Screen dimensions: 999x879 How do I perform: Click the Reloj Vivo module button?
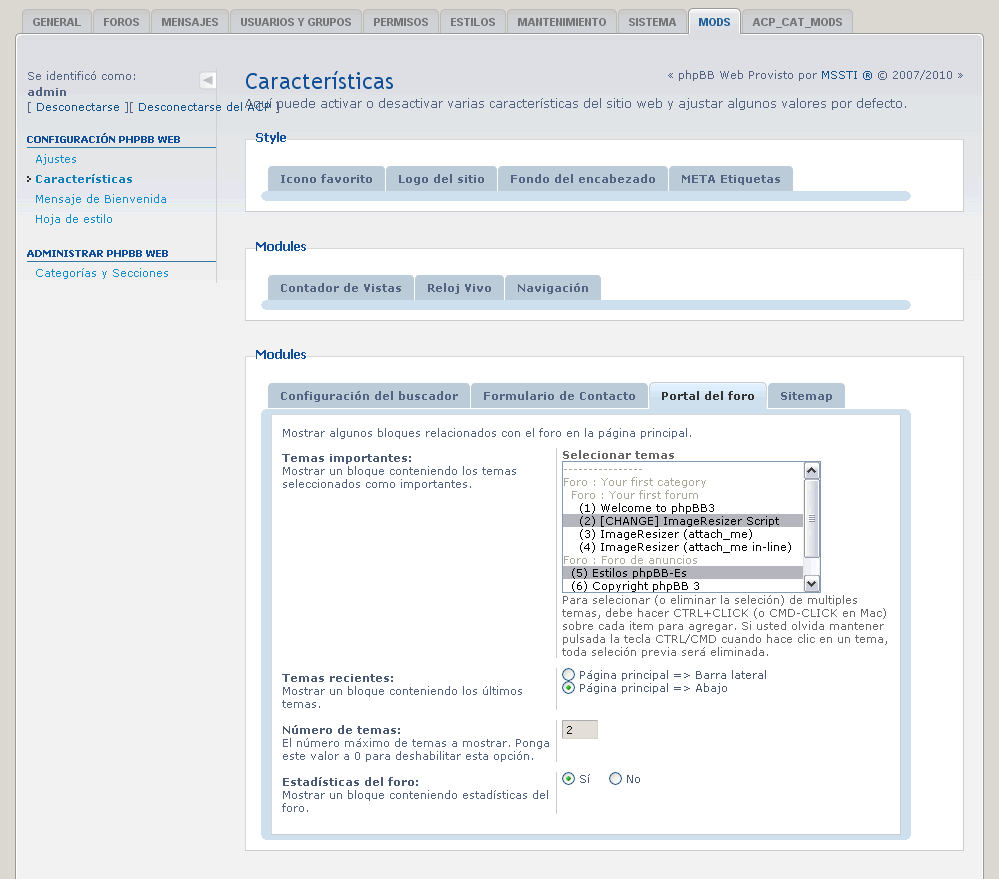tap(459, 287)
